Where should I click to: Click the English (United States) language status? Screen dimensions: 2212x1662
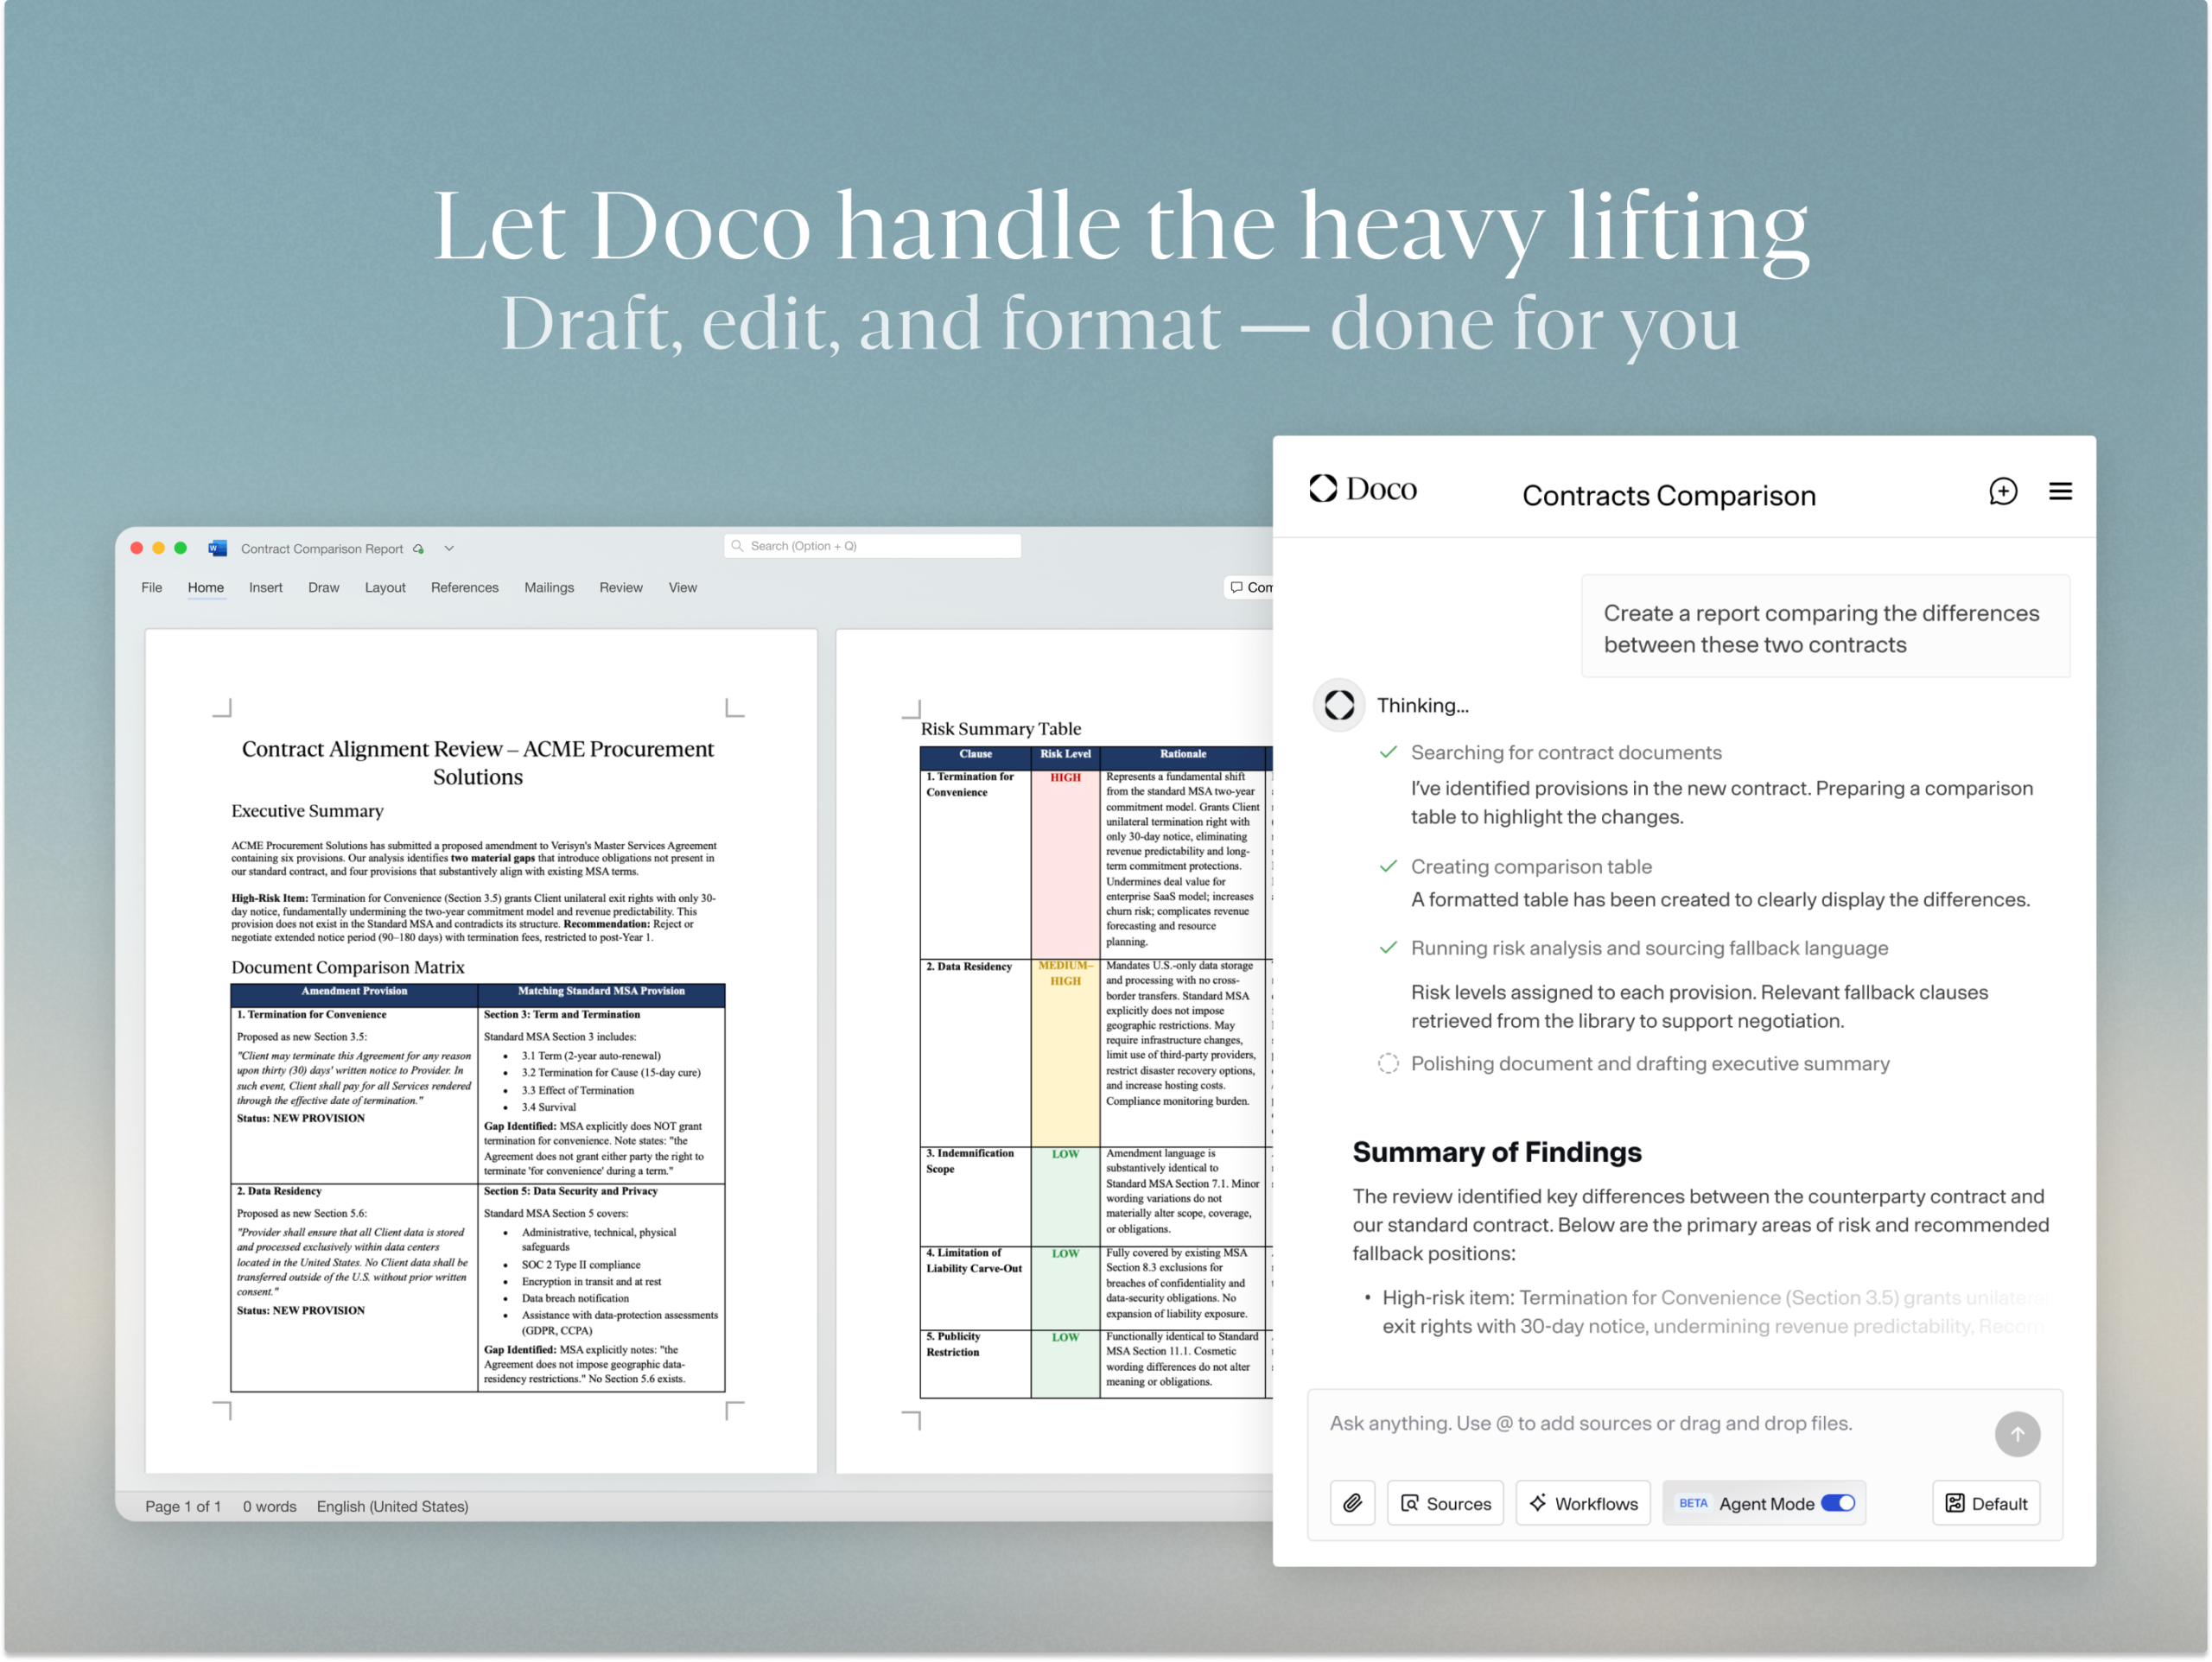pos(392,1506)
